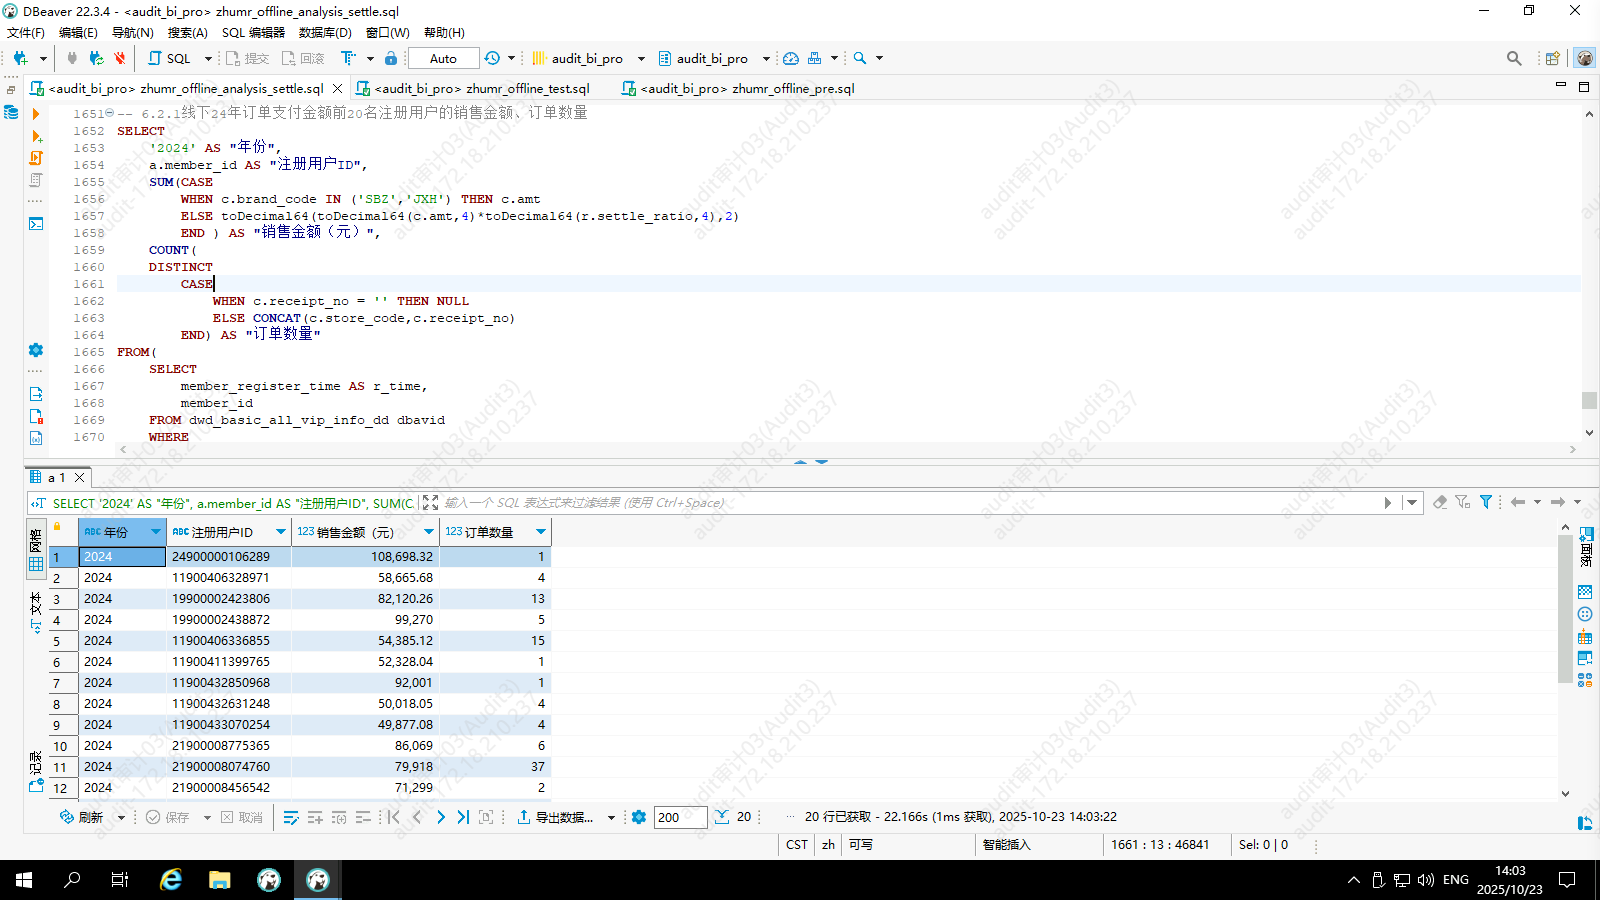Click the export data (导出数据) button
This screenshot has height=900, width=1600.
tap(555, 817)
